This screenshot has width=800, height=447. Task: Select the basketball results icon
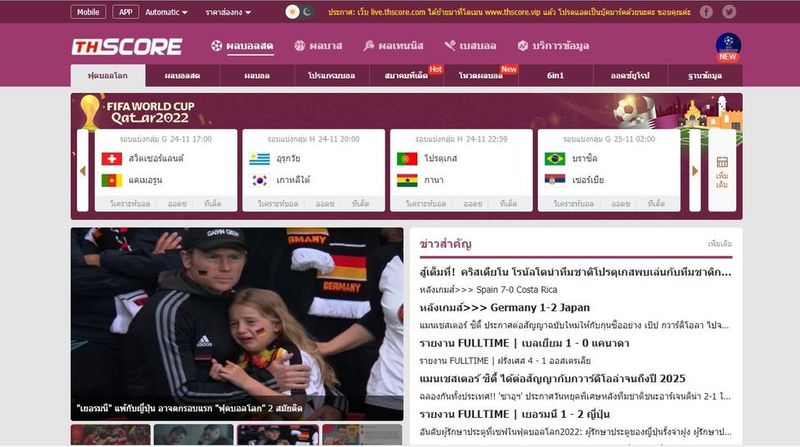(x=299, y=46)
